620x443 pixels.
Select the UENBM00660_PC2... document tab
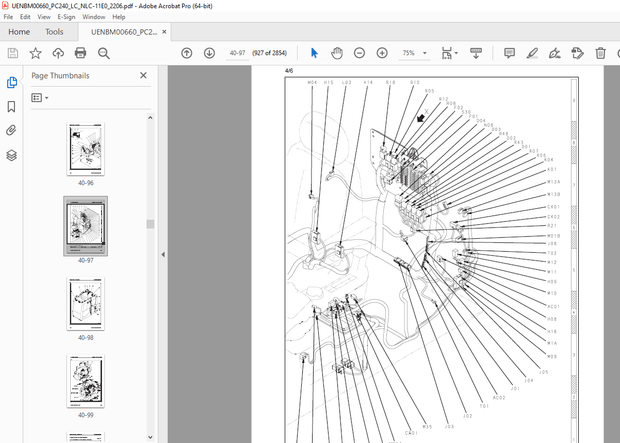click(x=124, y=32)
